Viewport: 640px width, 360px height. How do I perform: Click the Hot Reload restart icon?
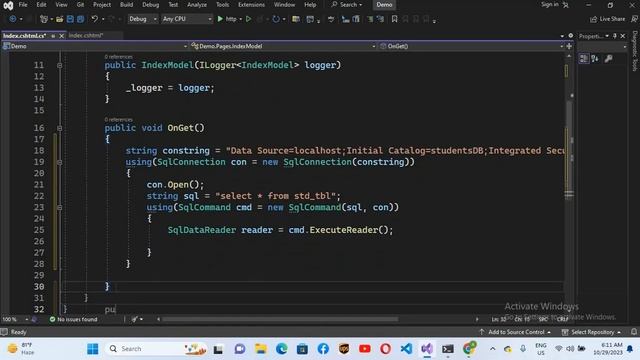point(276,19)
